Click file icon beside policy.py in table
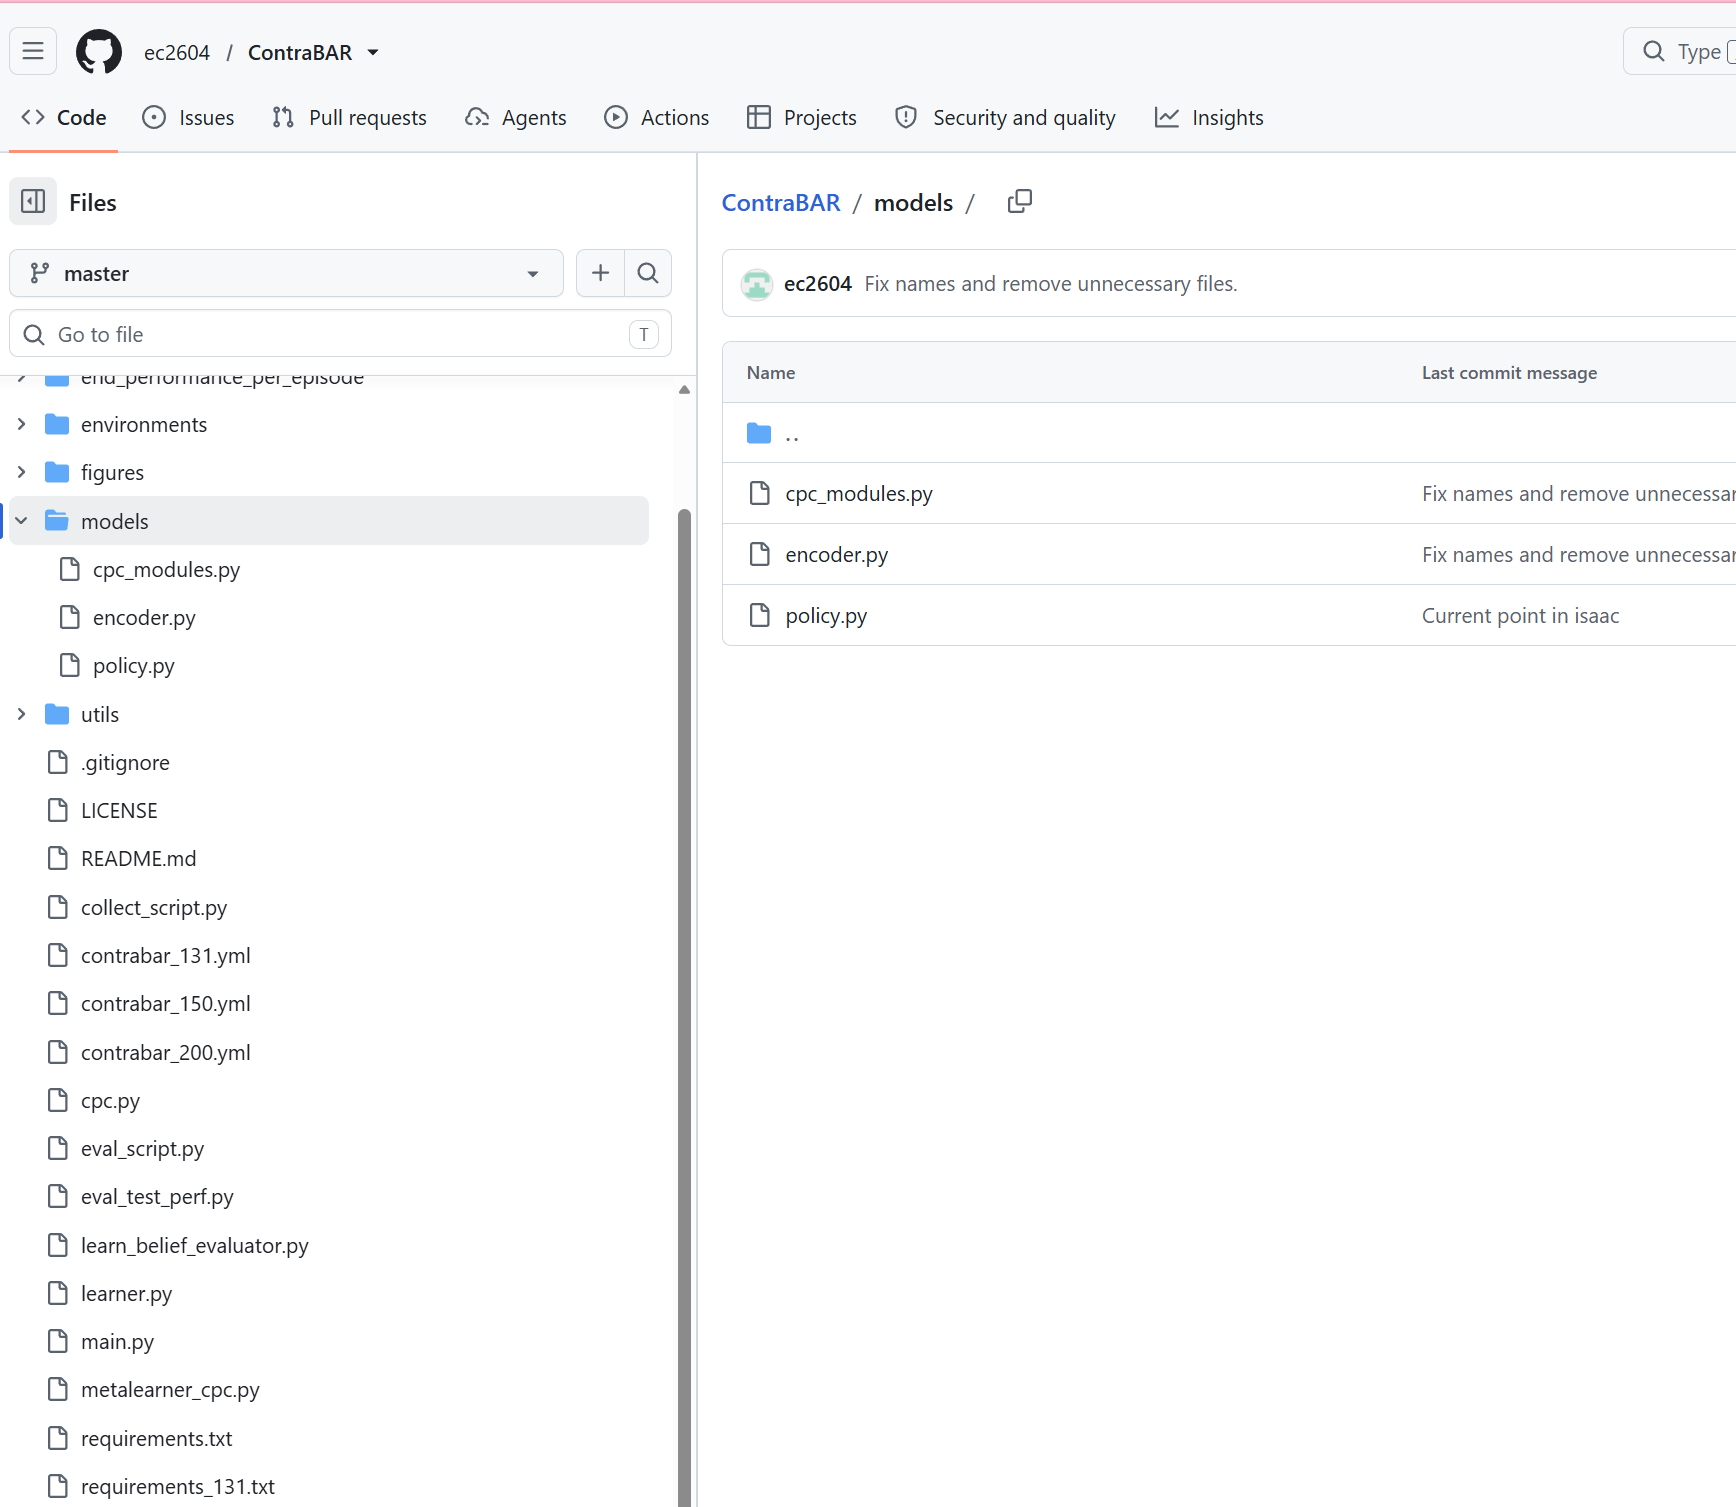 pos(760,615)
